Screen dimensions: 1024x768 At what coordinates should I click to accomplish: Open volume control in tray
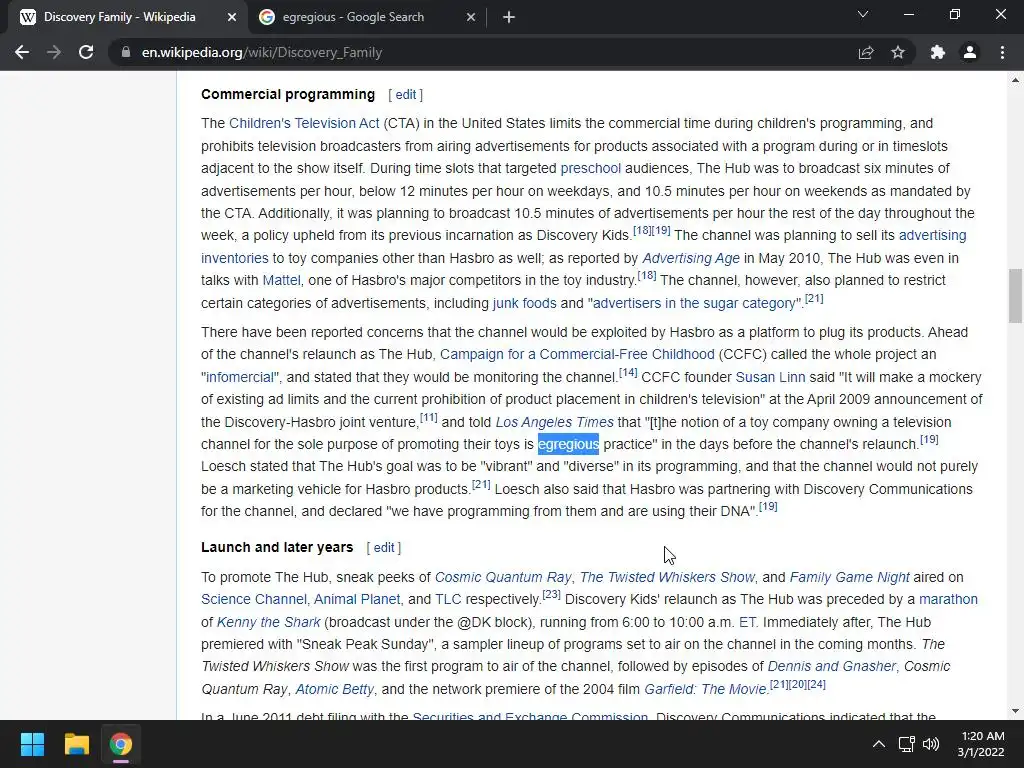coord(931,744)
